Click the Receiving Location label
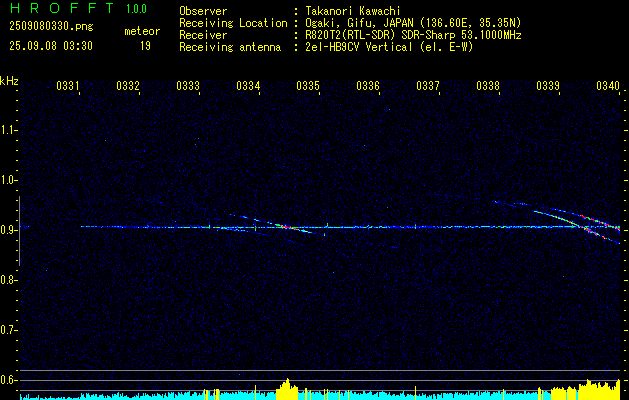This screenshot has width=629, height=400. coord(233,23)
